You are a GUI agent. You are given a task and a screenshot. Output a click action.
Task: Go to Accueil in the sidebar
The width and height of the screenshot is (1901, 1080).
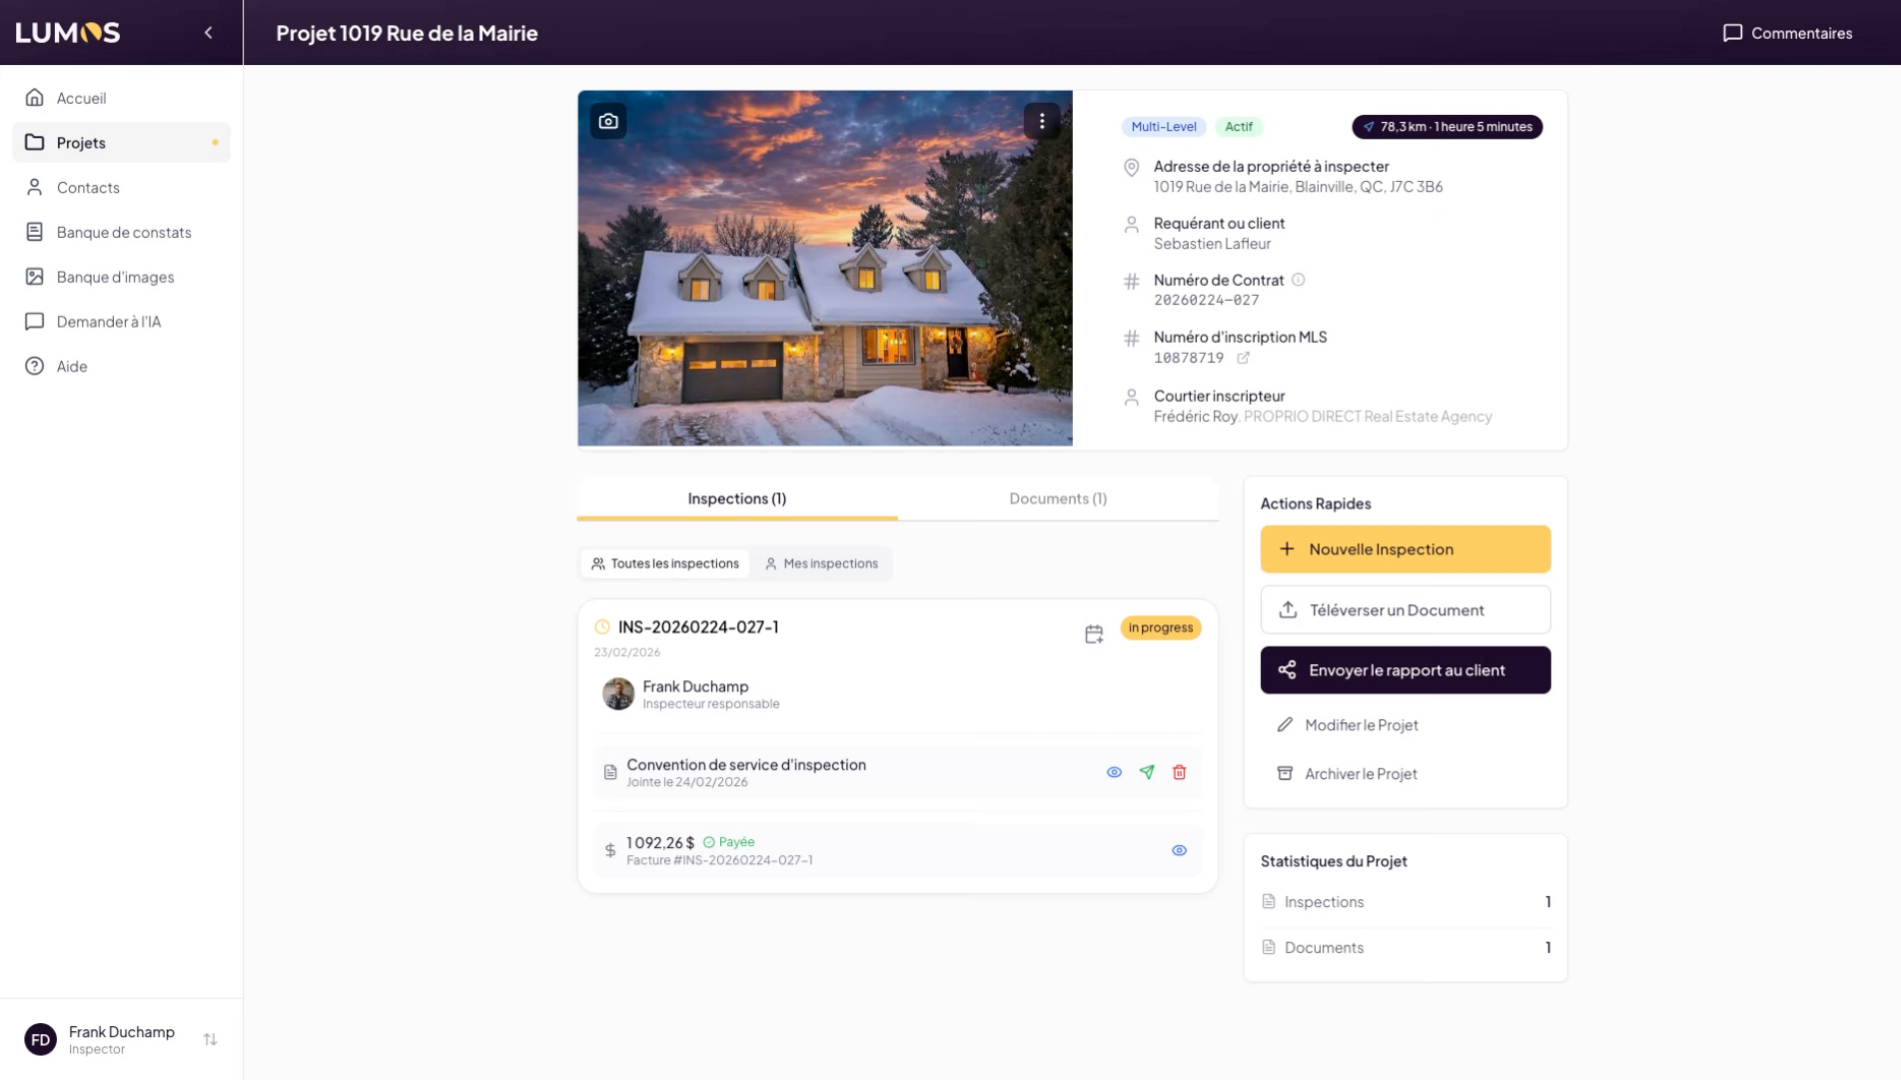pos(121,98)
